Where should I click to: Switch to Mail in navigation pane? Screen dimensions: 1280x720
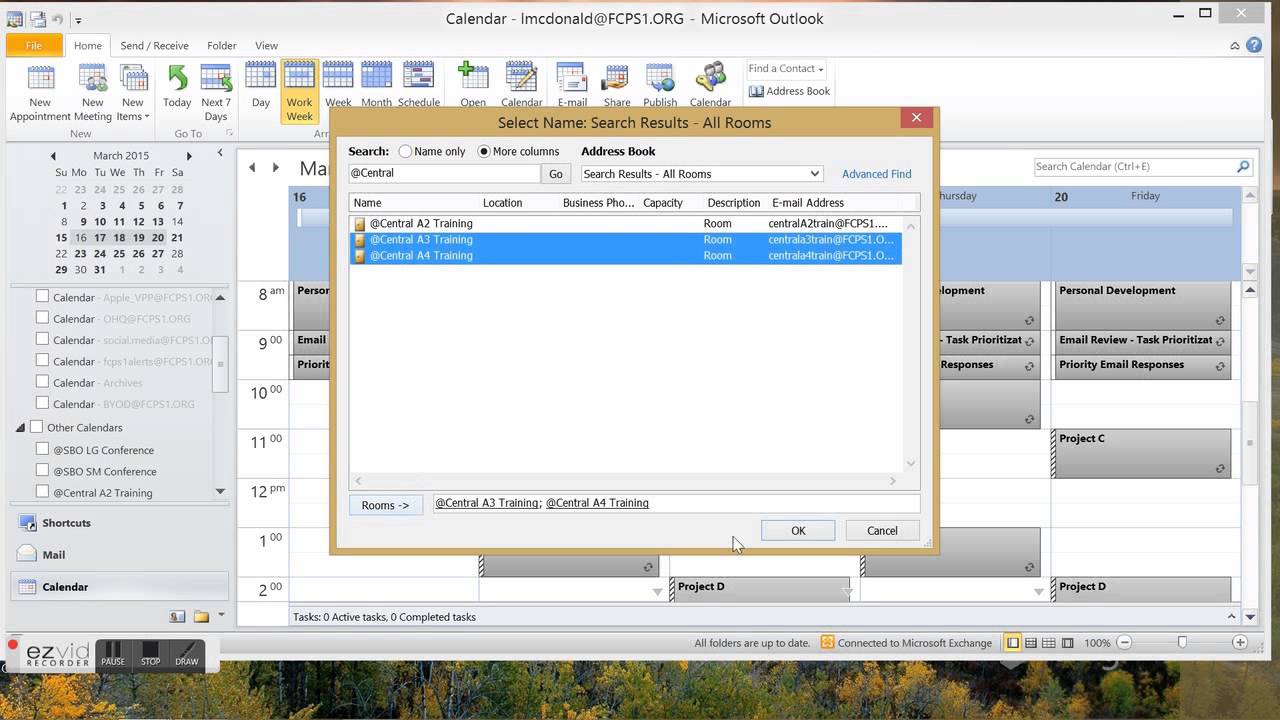point(119,555)
